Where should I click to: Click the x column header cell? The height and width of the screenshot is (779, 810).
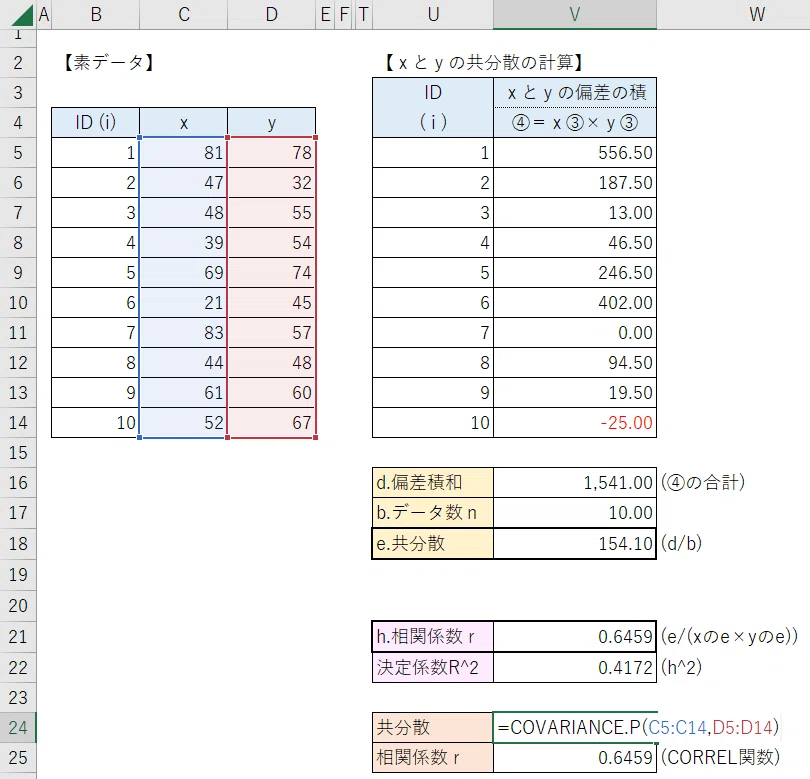(x=184, y=122)
